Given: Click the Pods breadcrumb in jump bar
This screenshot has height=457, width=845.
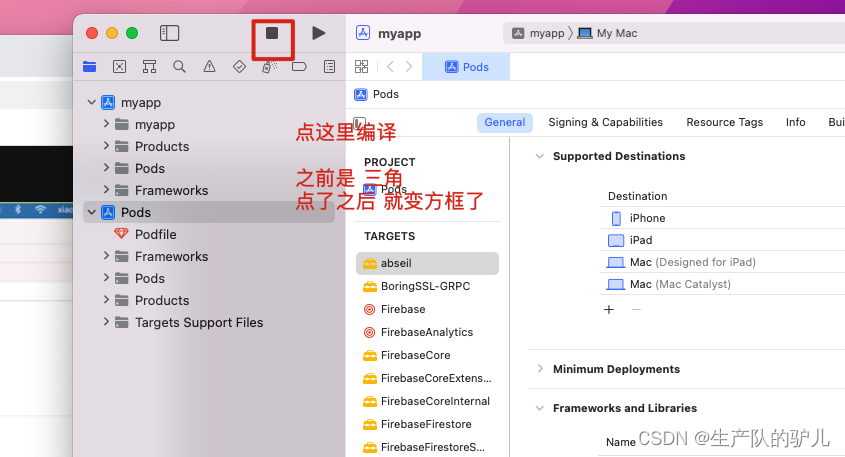Looking at the screenshot, I should coord(376,94).
